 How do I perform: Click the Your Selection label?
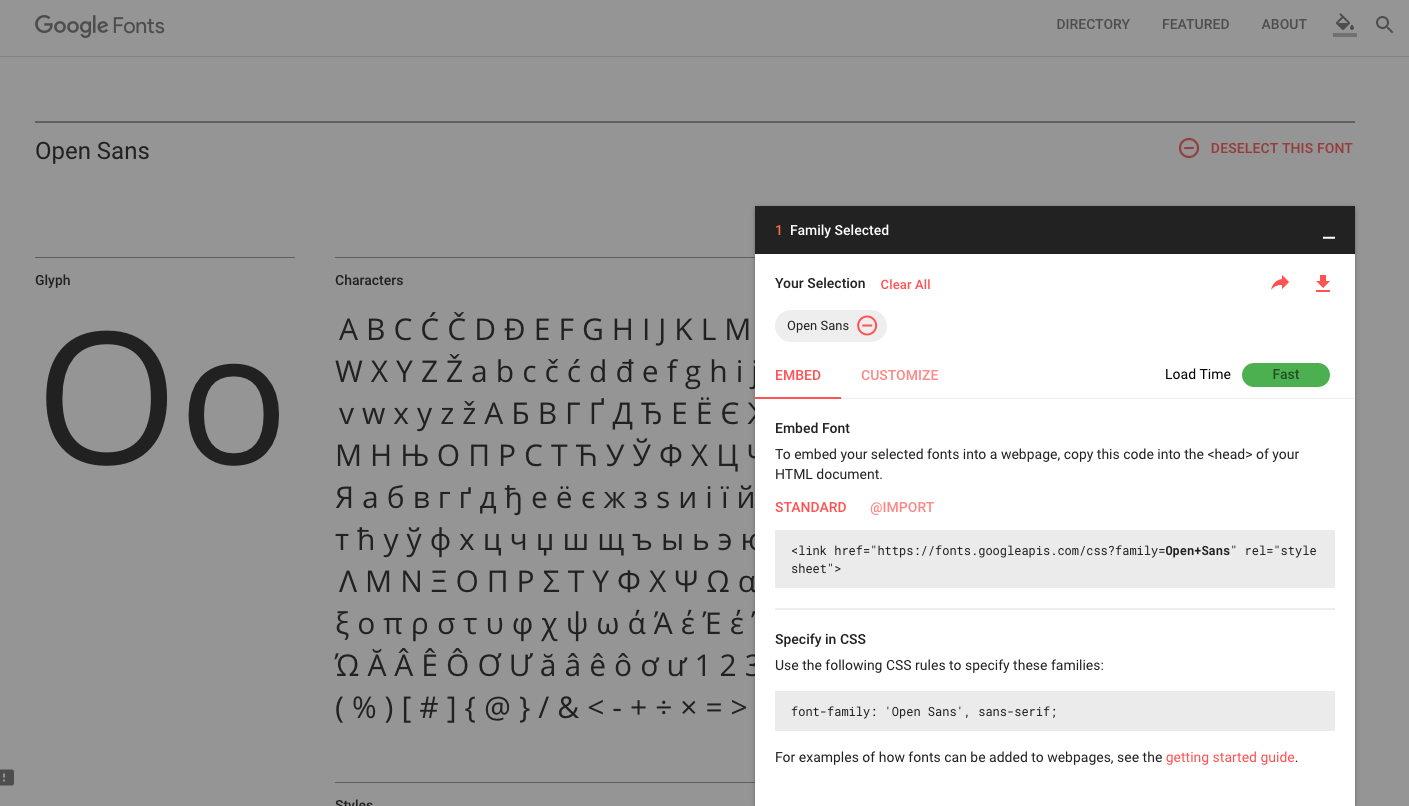pyautogui.click(x=820, y=283)
